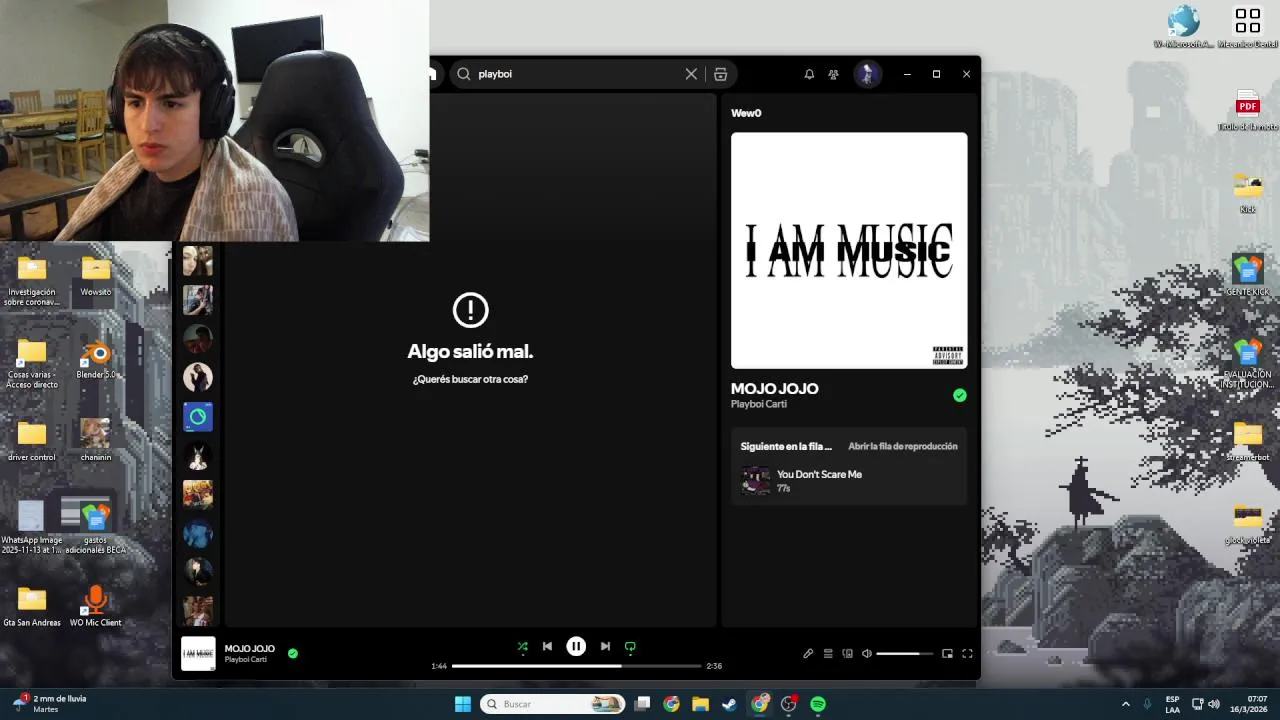
Task: Open friend activity icon
Action: (x=833, y=74)
